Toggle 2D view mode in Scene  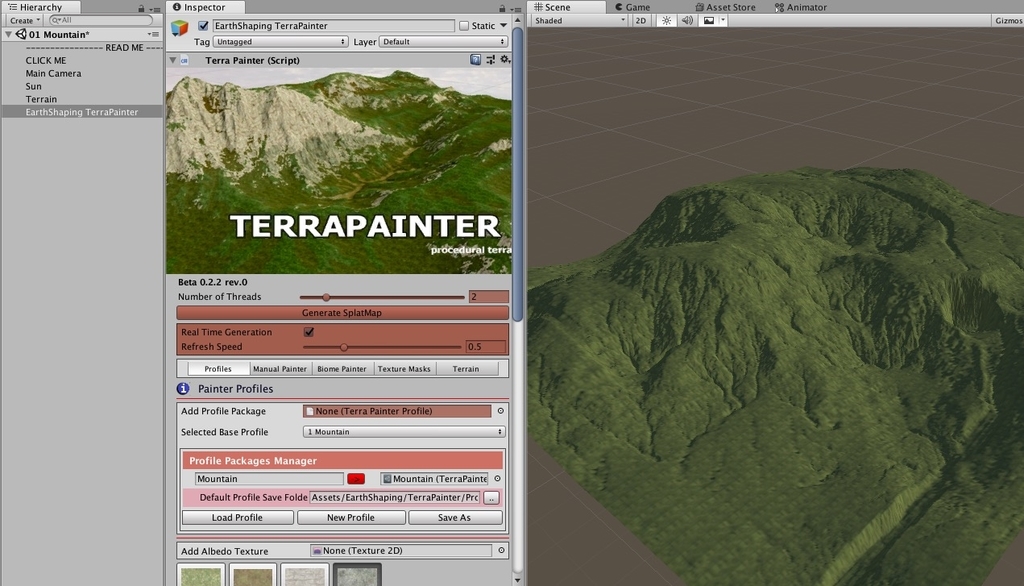641,20
